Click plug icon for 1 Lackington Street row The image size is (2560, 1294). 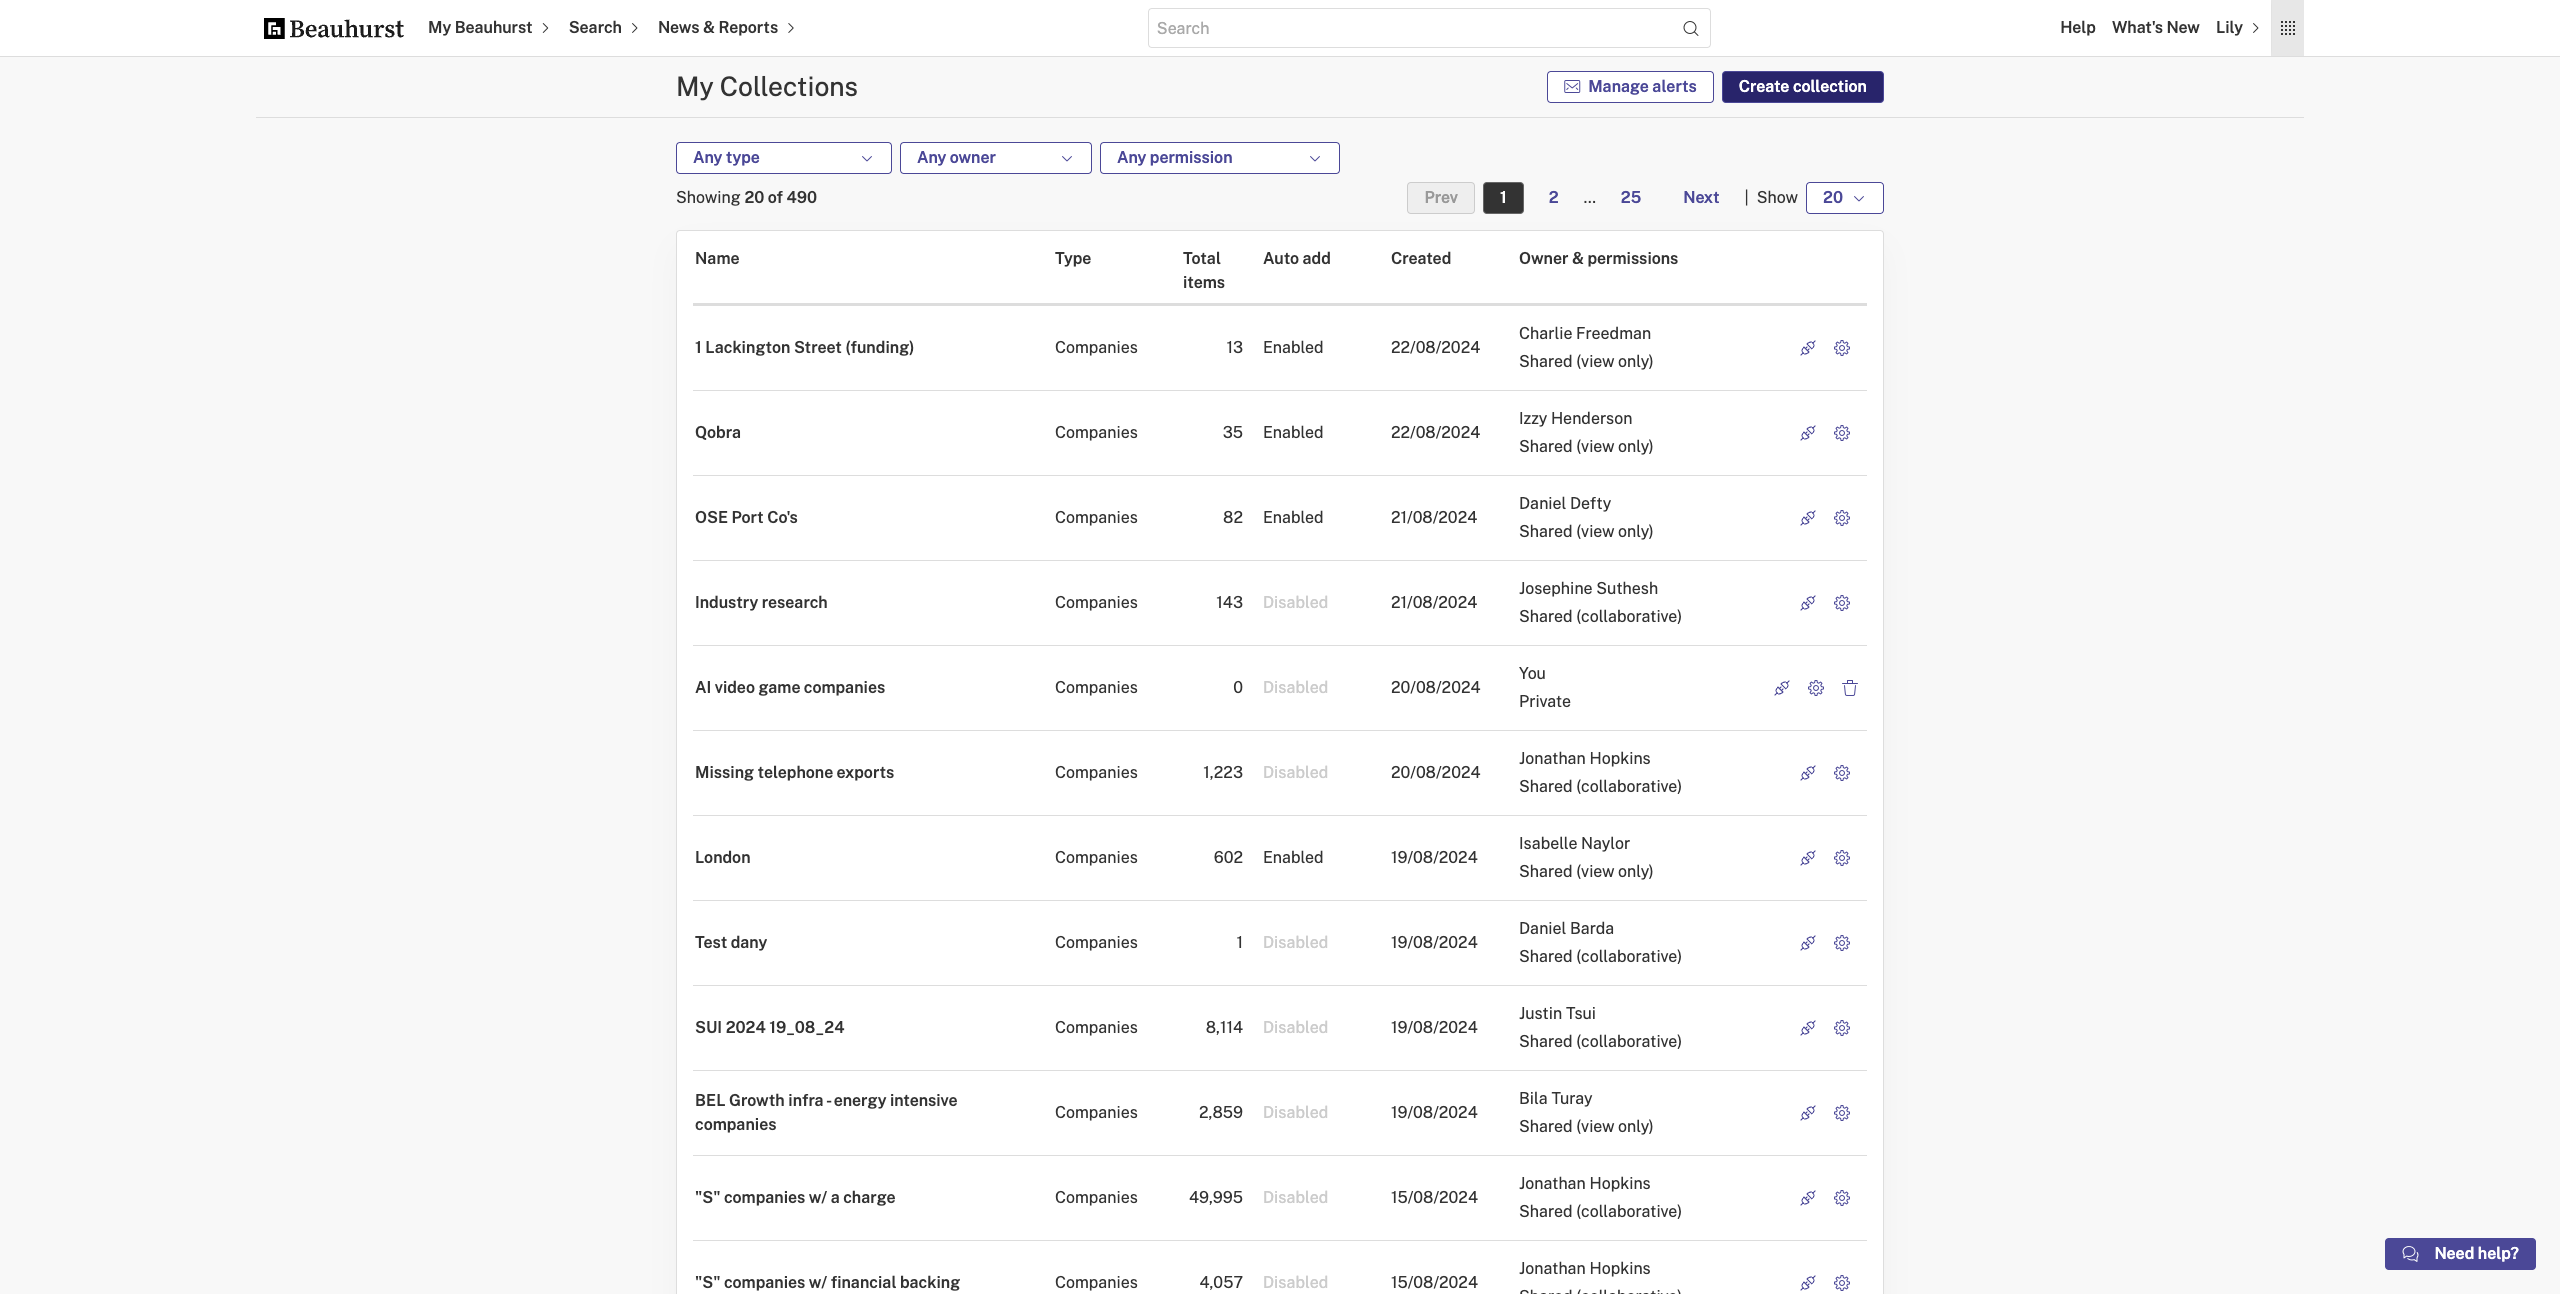coord(1807,348)
